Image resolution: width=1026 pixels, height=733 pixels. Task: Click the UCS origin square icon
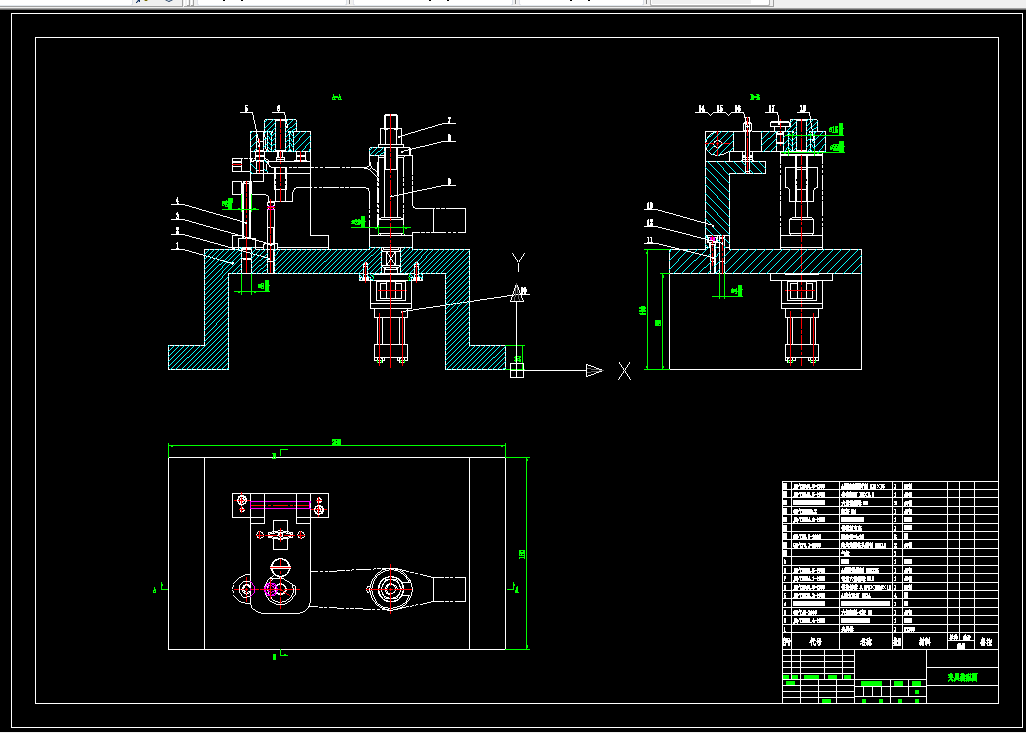pyautogui.click(x=517, y=371)
